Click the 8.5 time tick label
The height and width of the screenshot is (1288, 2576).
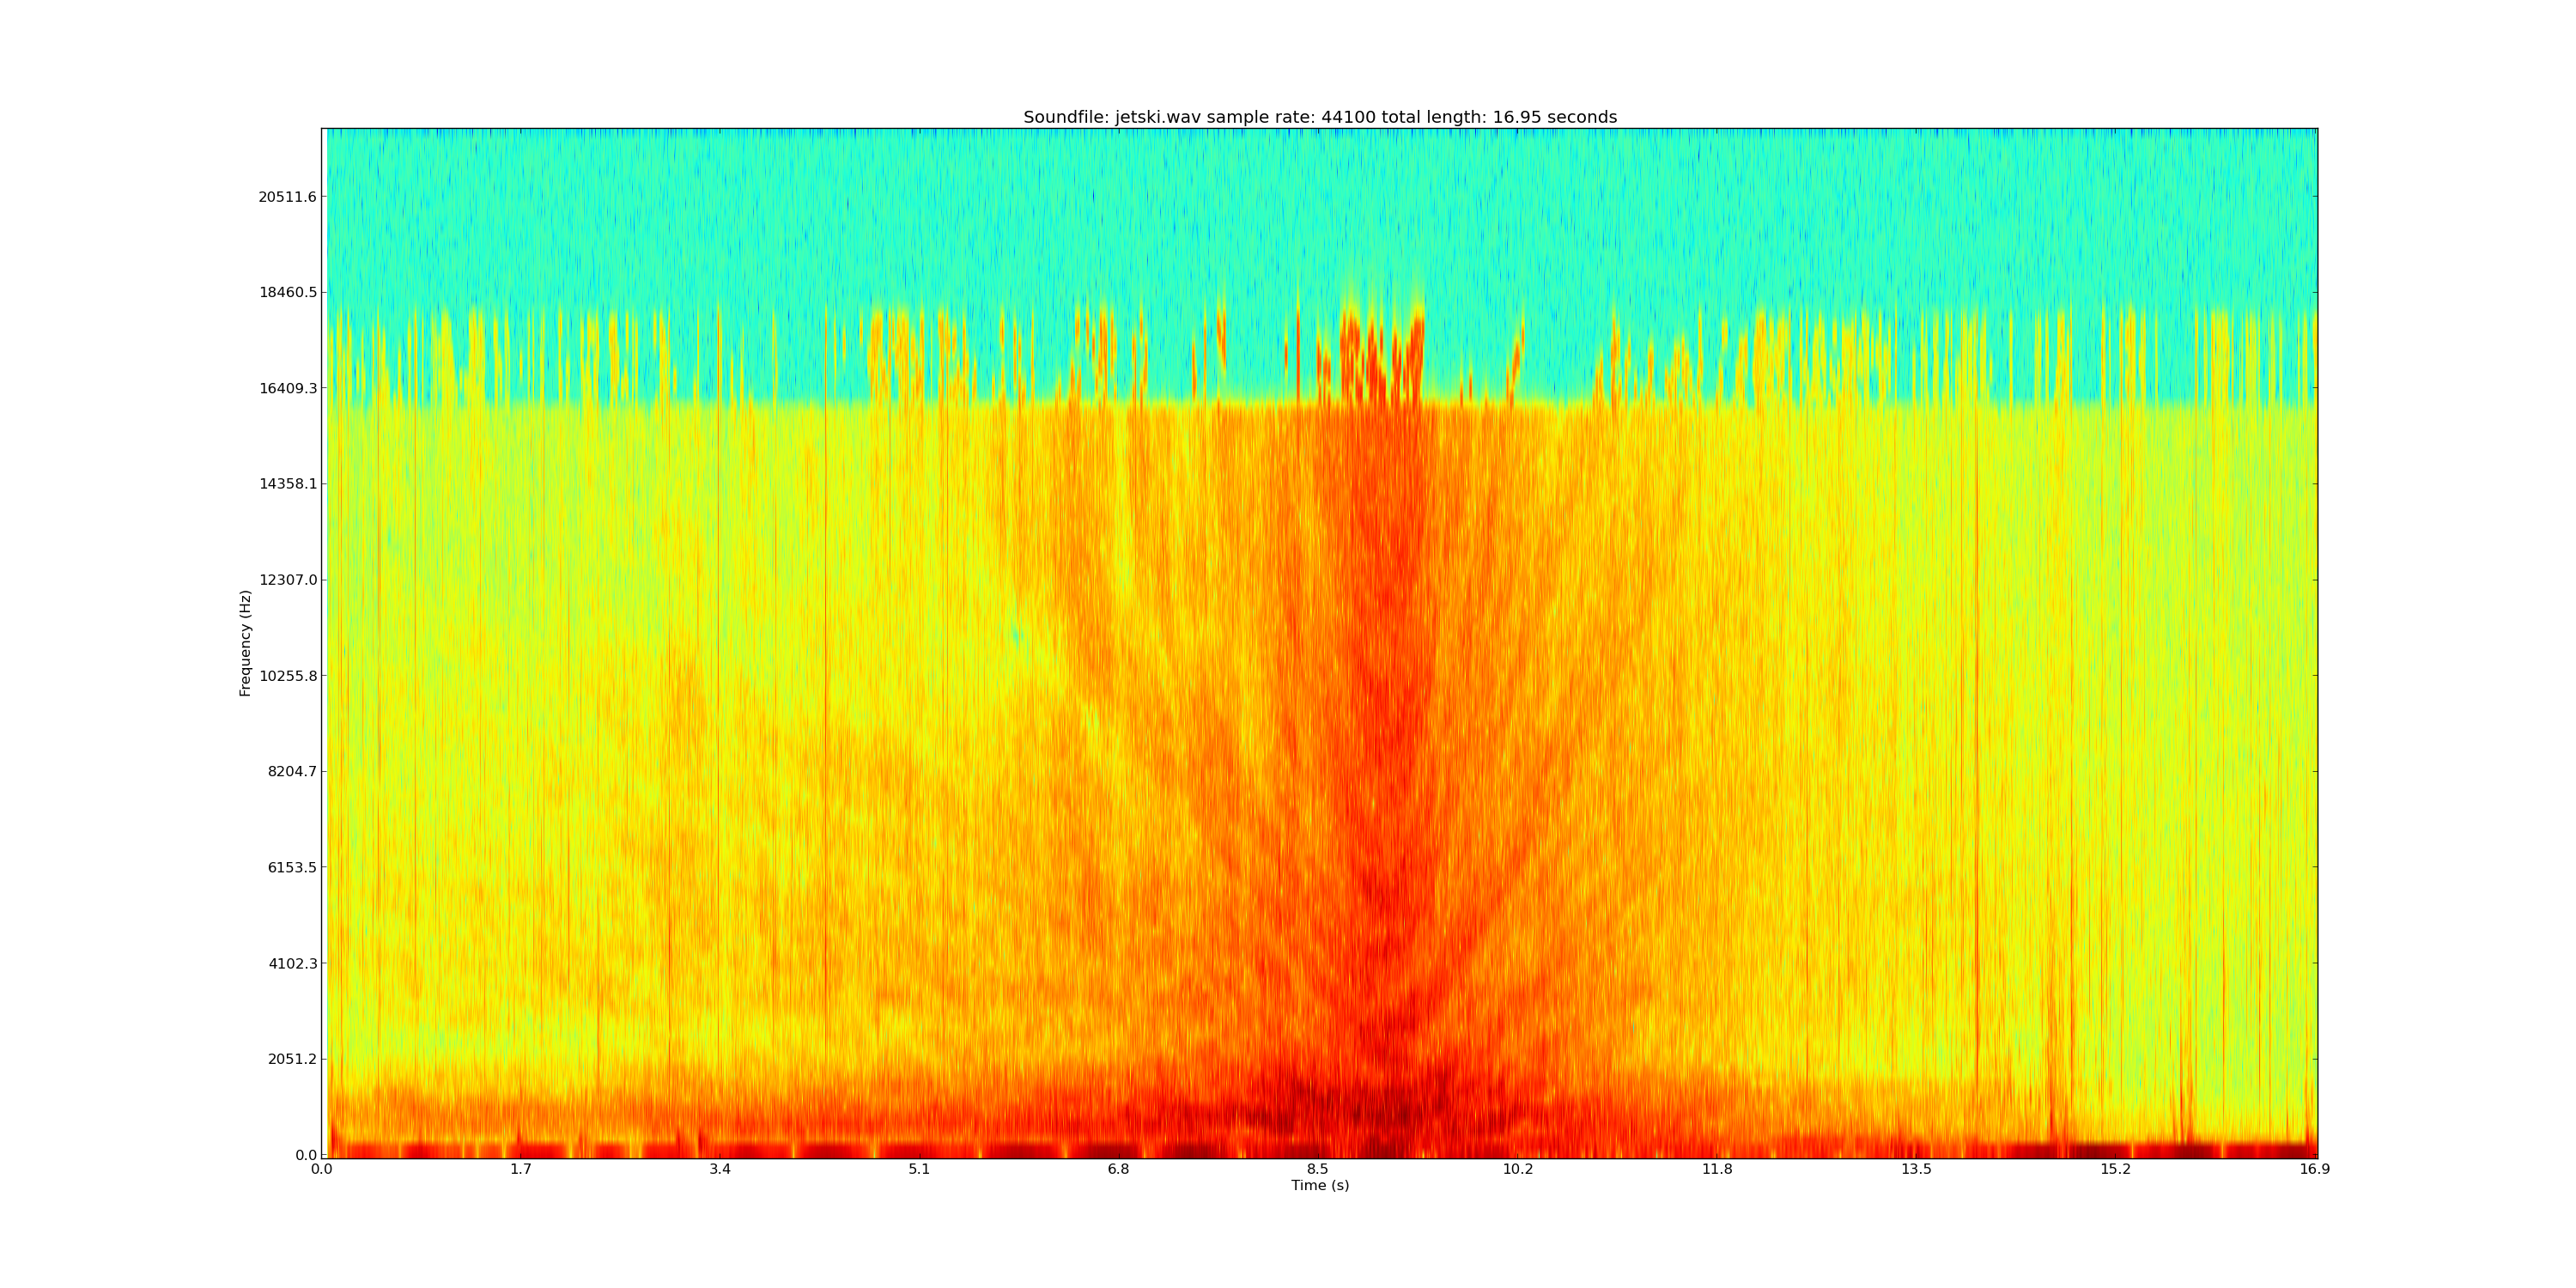[x=1318, y=1169]
